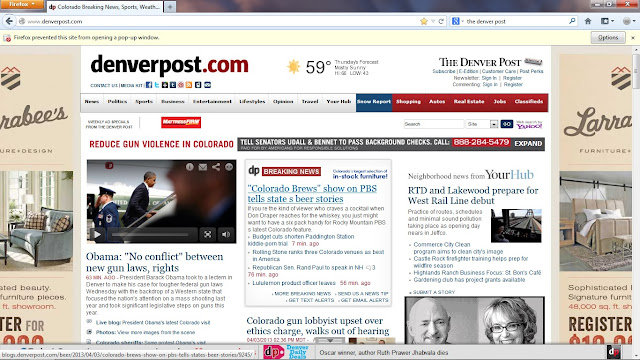Click the SUBMIT A STORY link
The image size is (640, 360).
point(433,292)
